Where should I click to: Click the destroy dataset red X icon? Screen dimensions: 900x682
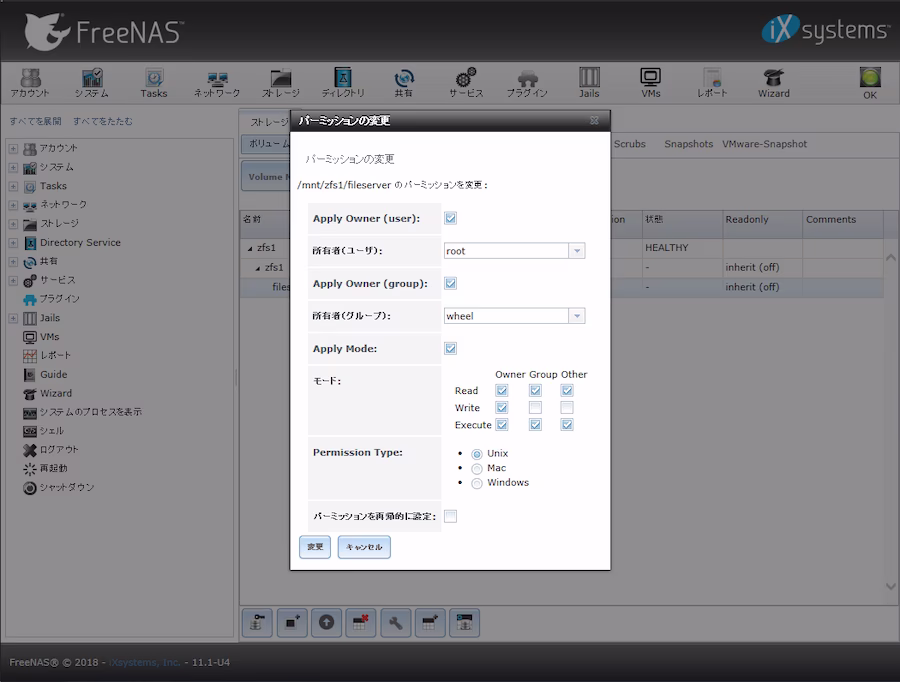click(360, 623)
